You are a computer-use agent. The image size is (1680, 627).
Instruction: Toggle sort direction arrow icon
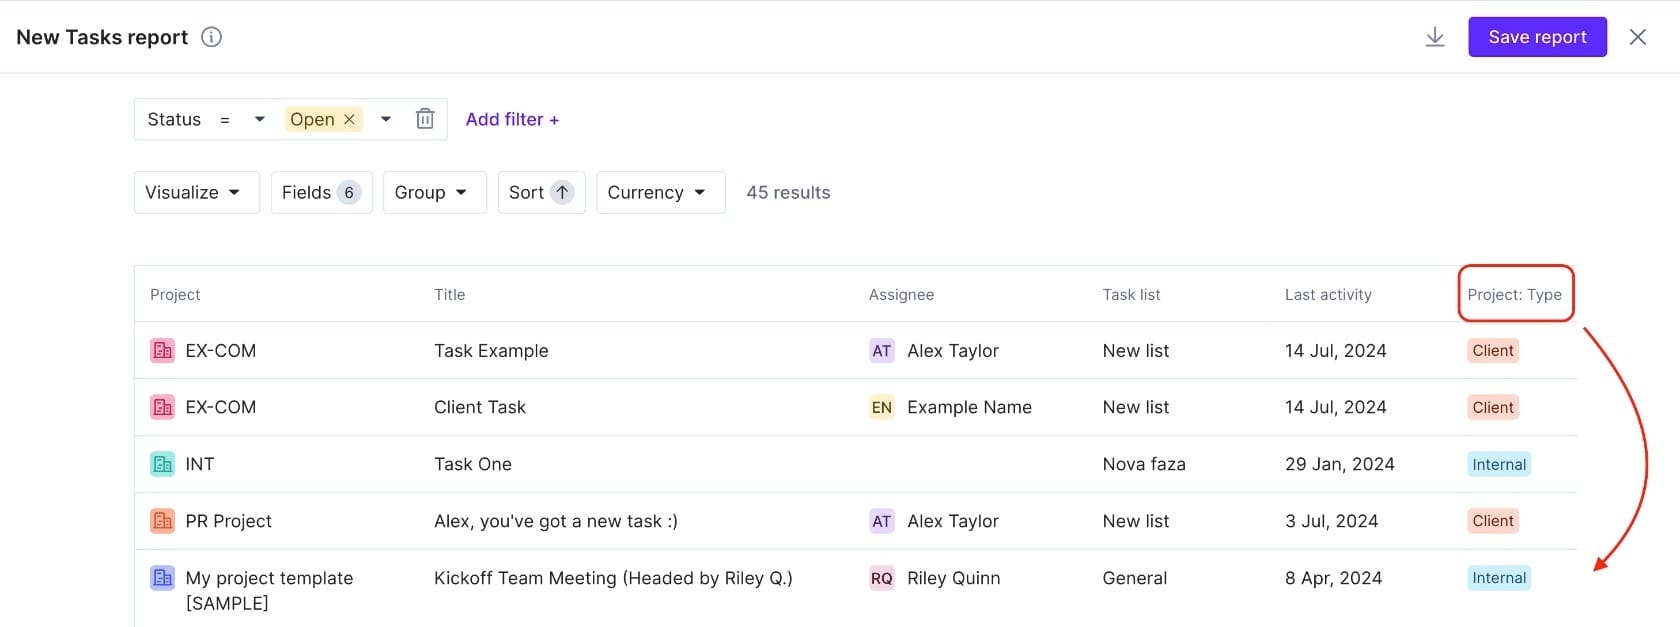[562, 192]
